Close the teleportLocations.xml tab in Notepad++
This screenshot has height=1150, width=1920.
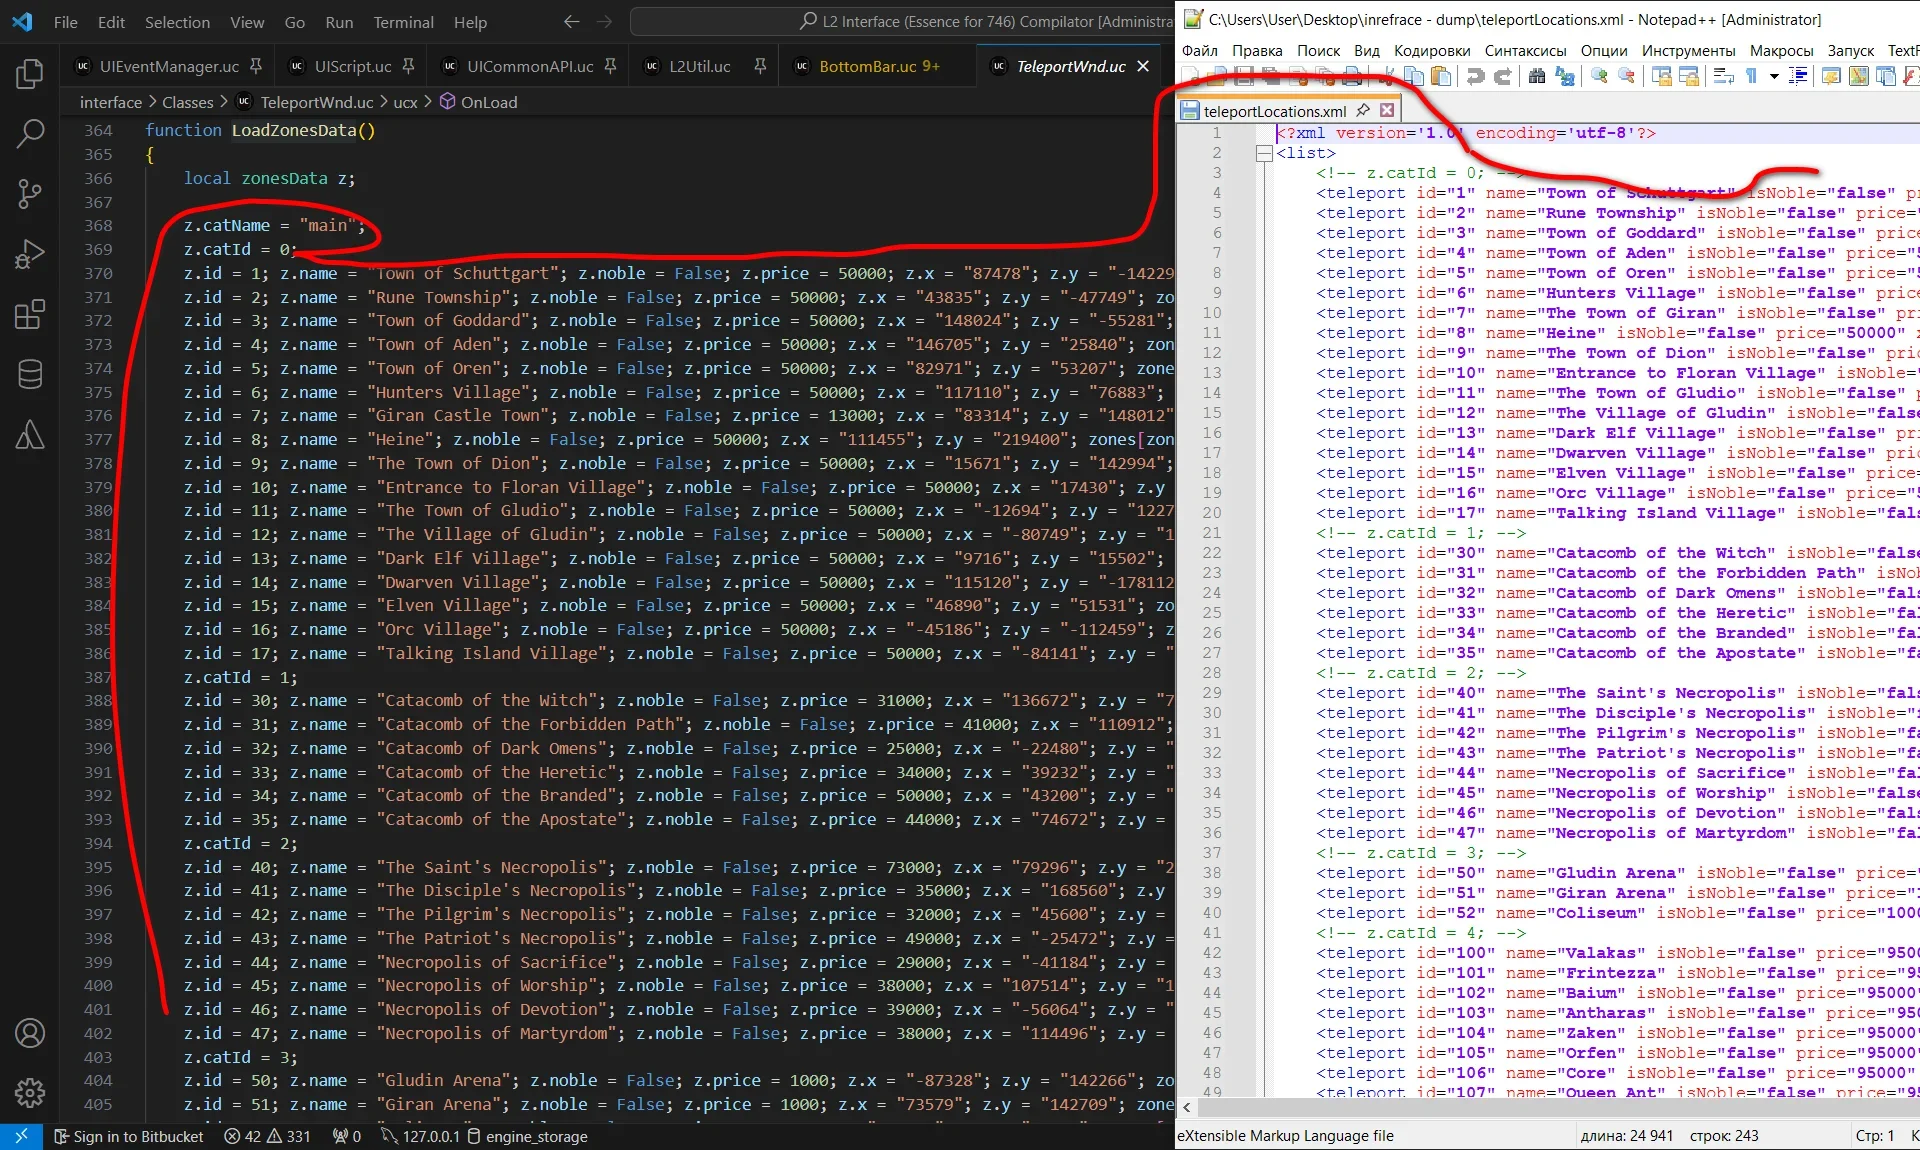(1387, 110)
